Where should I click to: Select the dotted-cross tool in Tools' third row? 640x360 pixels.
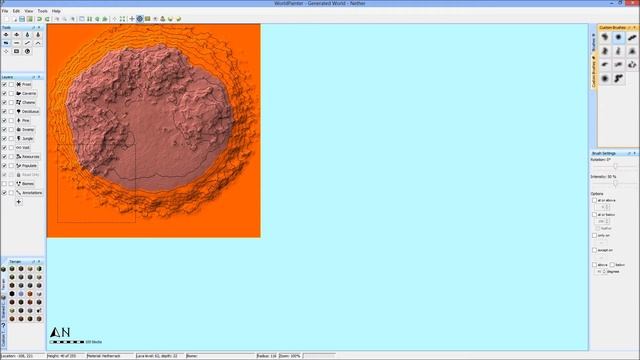coord(6,51)
